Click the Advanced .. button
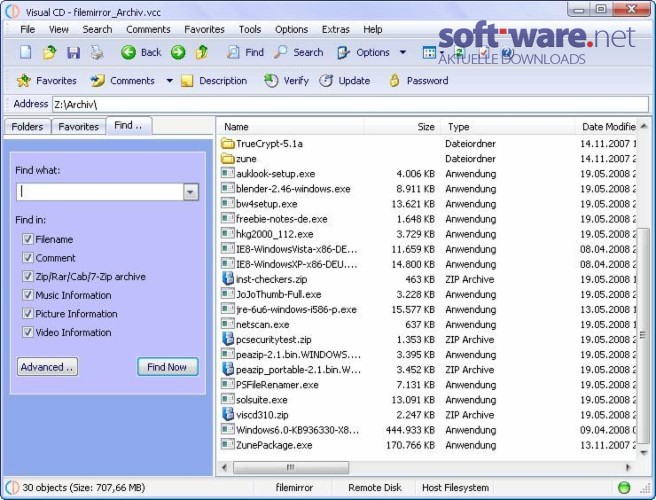656x500 pixels. tap(47, 367)
